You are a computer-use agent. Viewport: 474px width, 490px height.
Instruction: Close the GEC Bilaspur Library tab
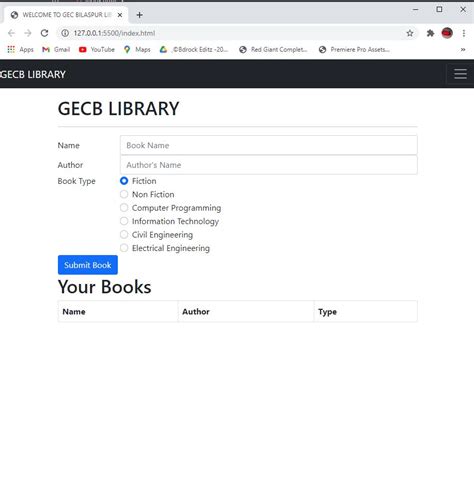click(x=120, y=15)
